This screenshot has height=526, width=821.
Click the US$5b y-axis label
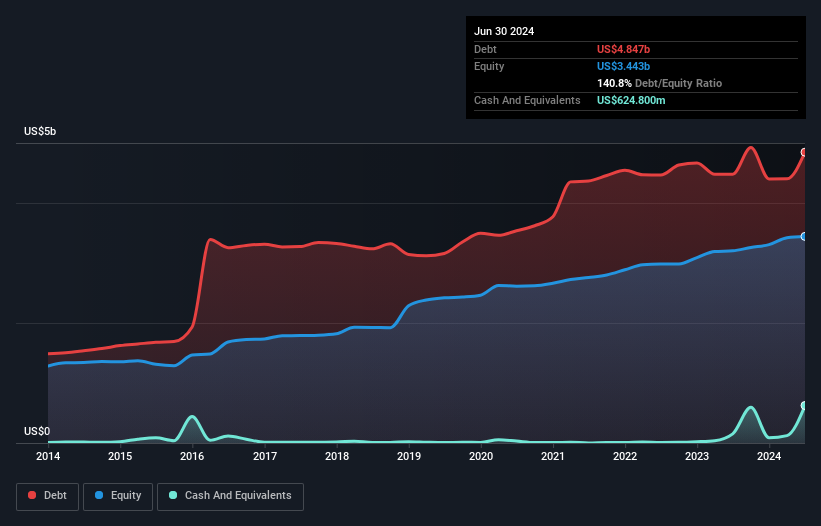click(40, 131)
